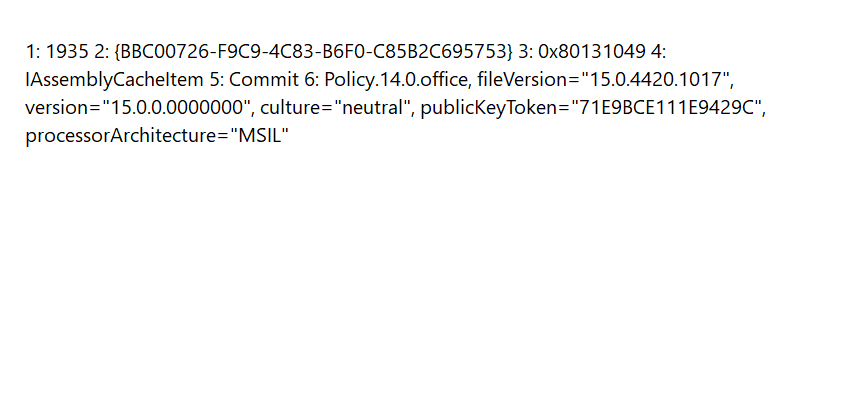
Task: Click the IAssemblyCacheItem text
Action: [x=114, y=80]
